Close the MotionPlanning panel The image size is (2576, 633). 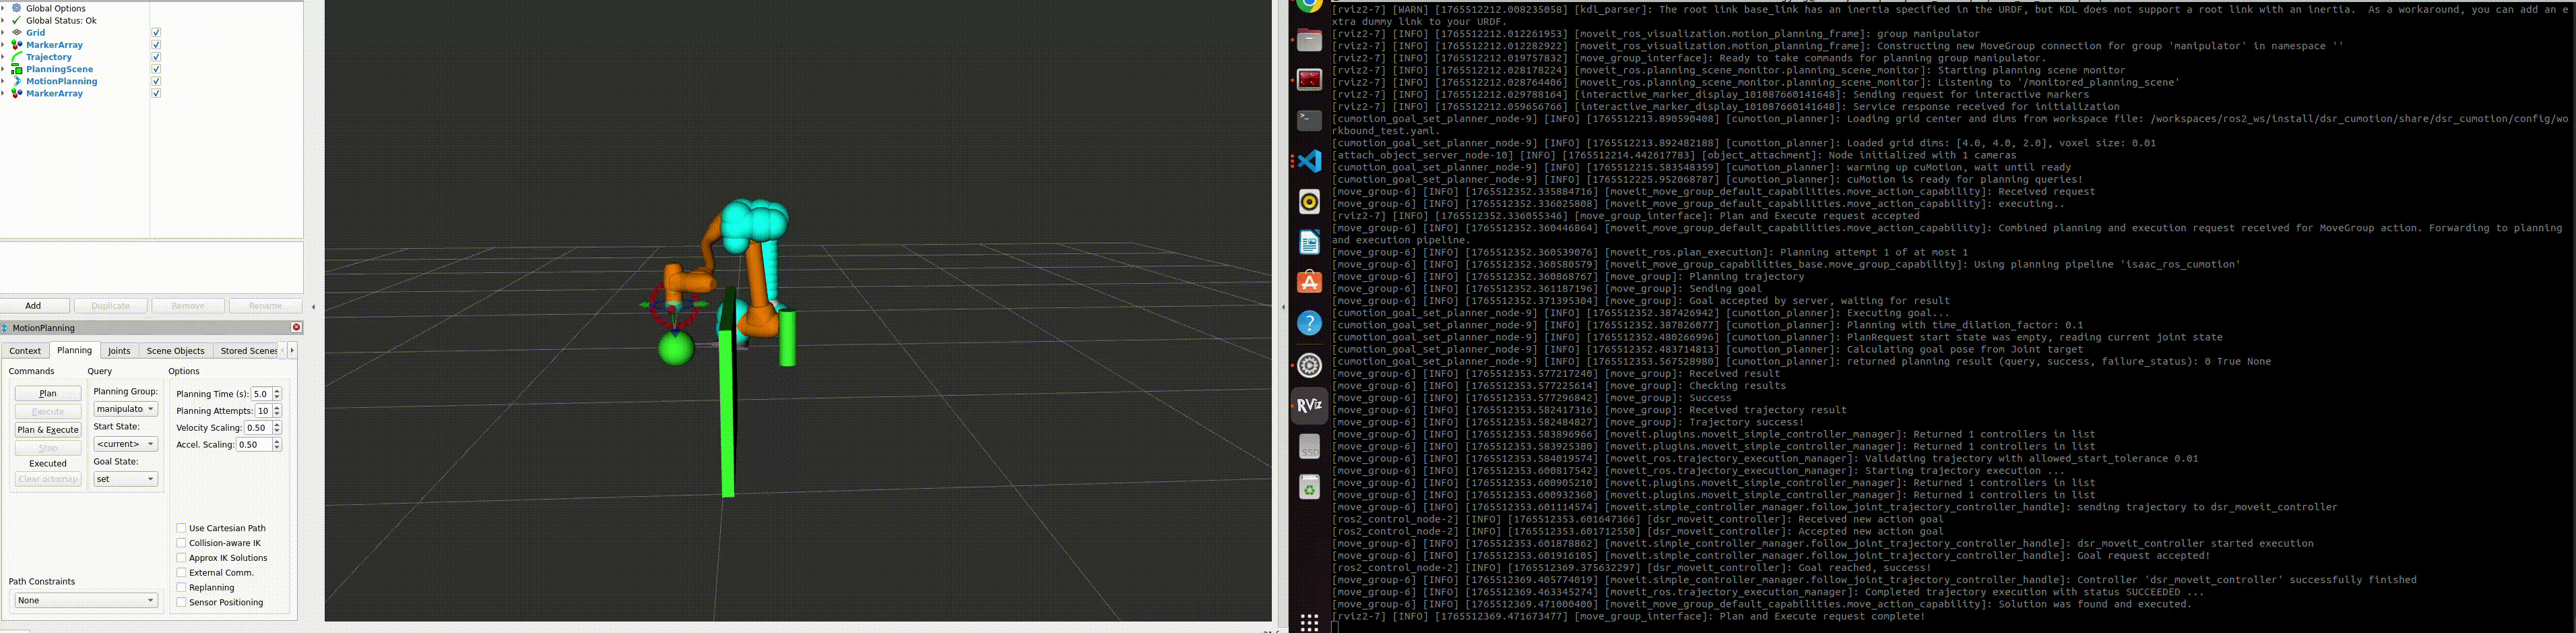tap(296, 327)
